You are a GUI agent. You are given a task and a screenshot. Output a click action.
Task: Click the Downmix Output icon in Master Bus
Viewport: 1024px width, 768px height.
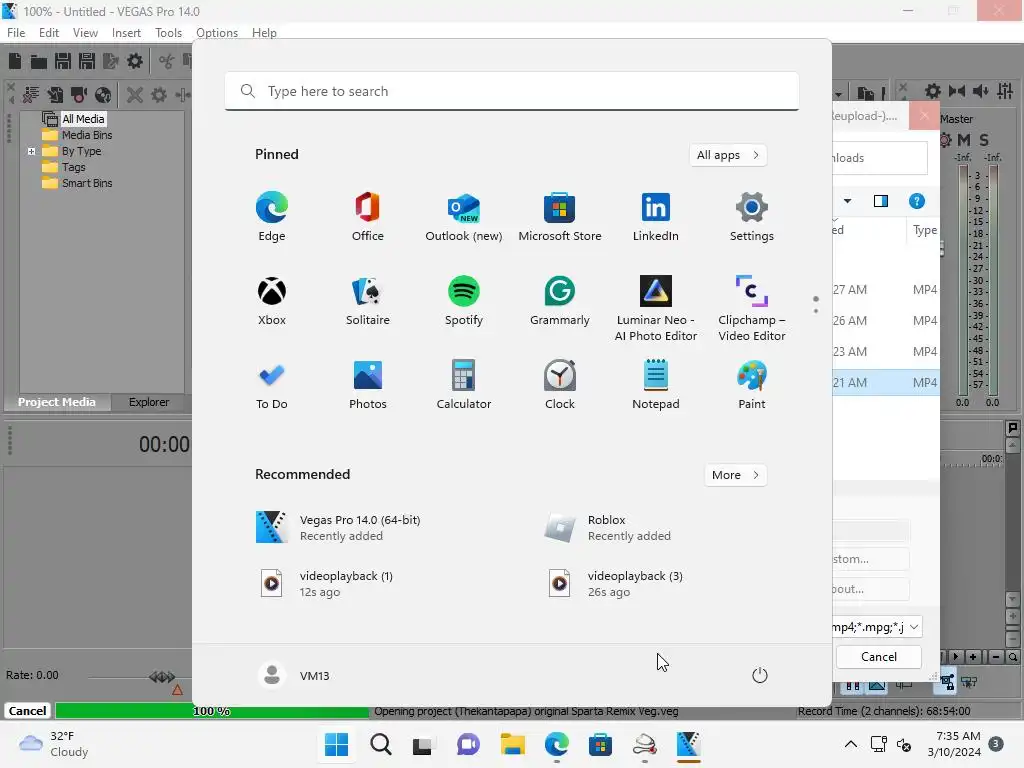(x=957, y=91)
